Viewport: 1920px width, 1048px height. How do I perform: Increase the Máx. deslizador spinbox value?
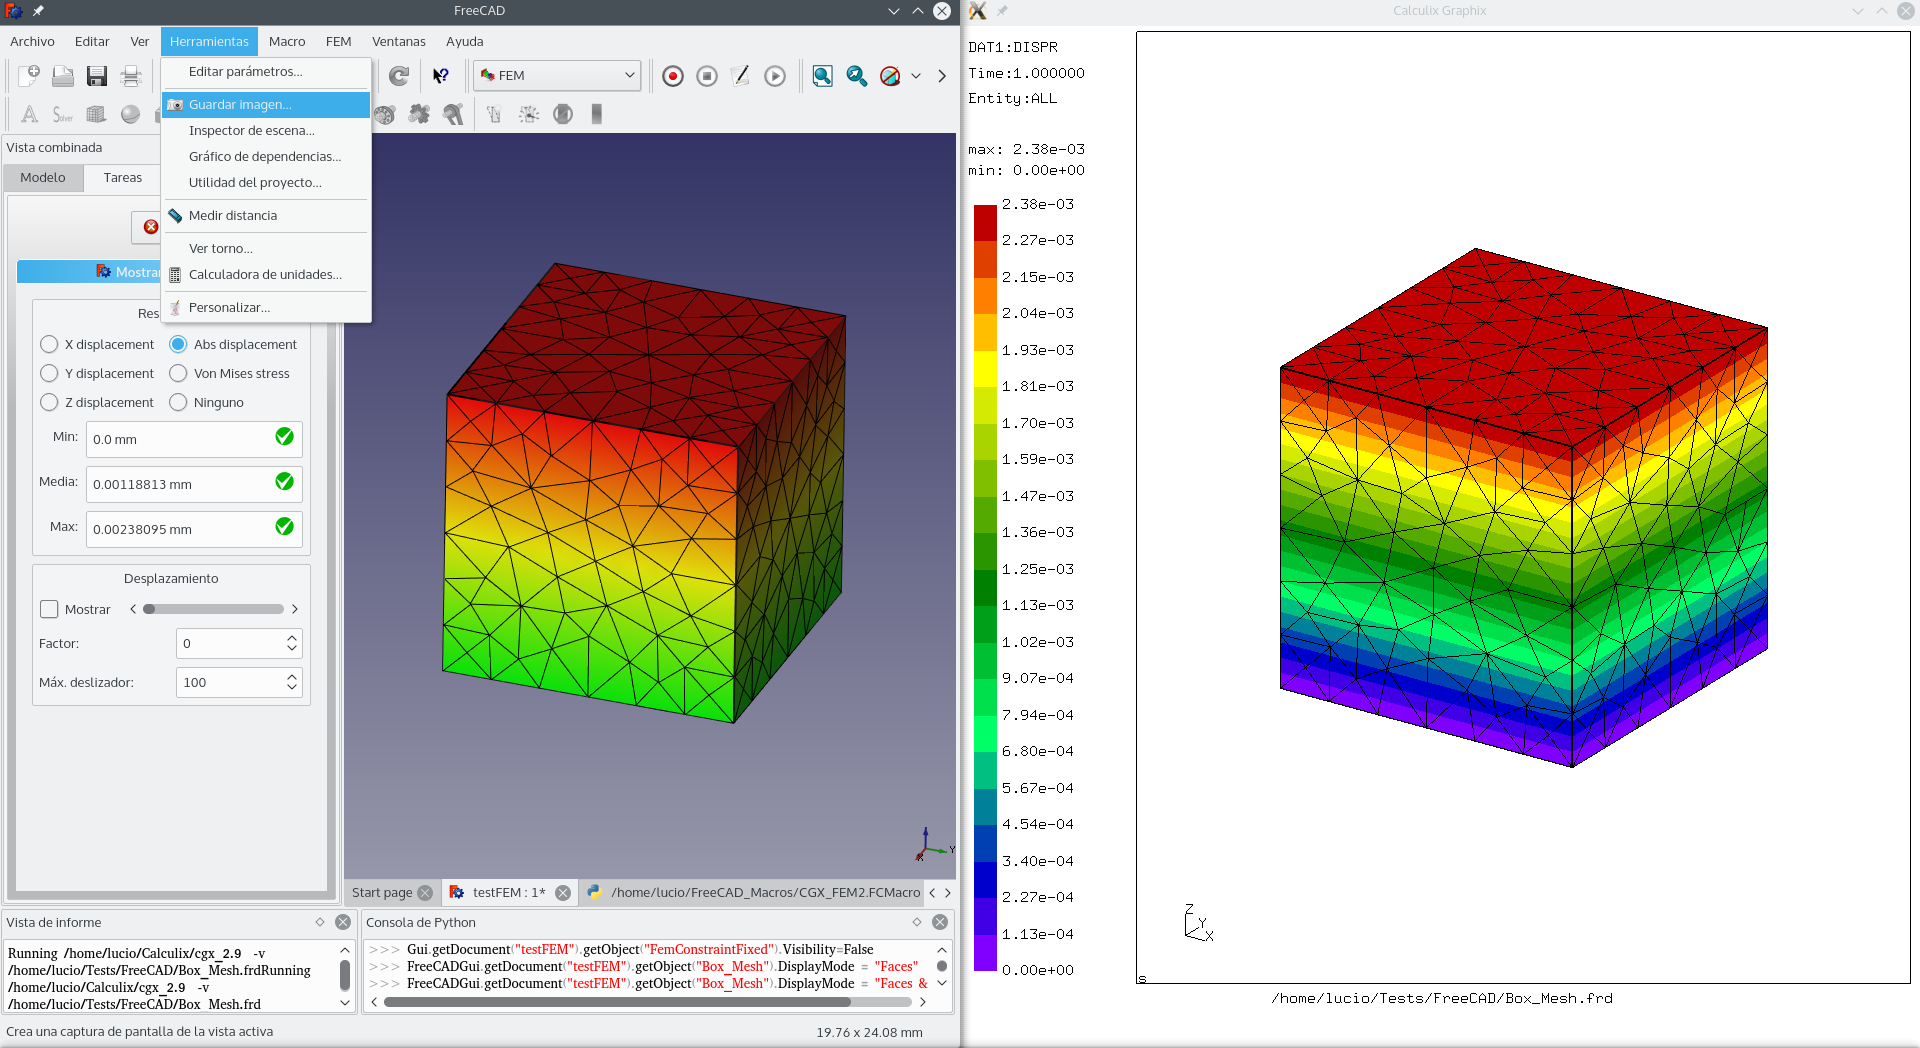pos(292,677)
